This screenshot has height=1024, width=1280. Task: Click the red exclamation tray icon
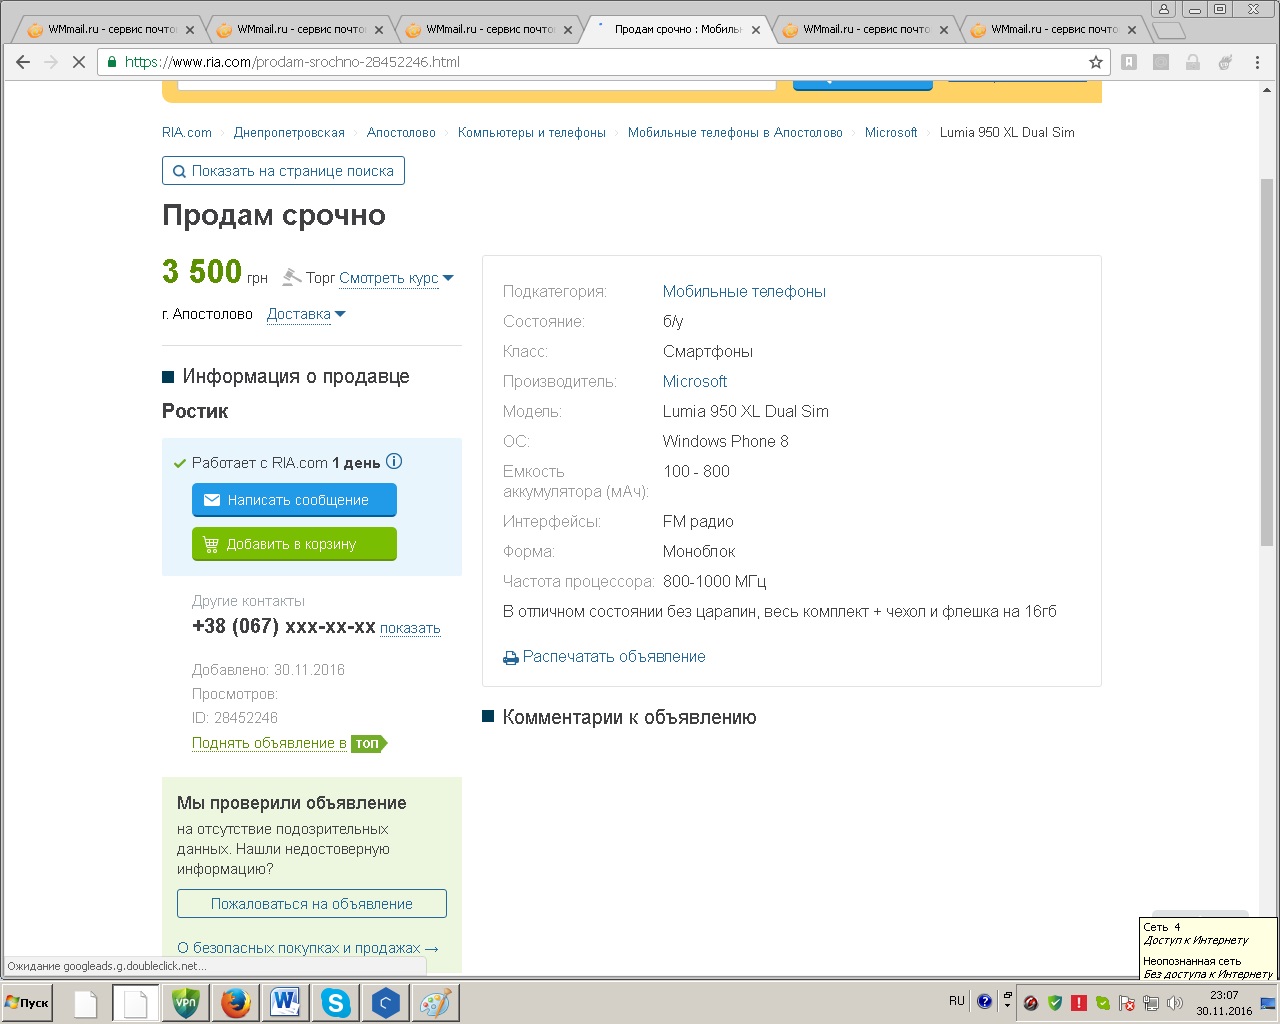(x=1079, y=1003)
